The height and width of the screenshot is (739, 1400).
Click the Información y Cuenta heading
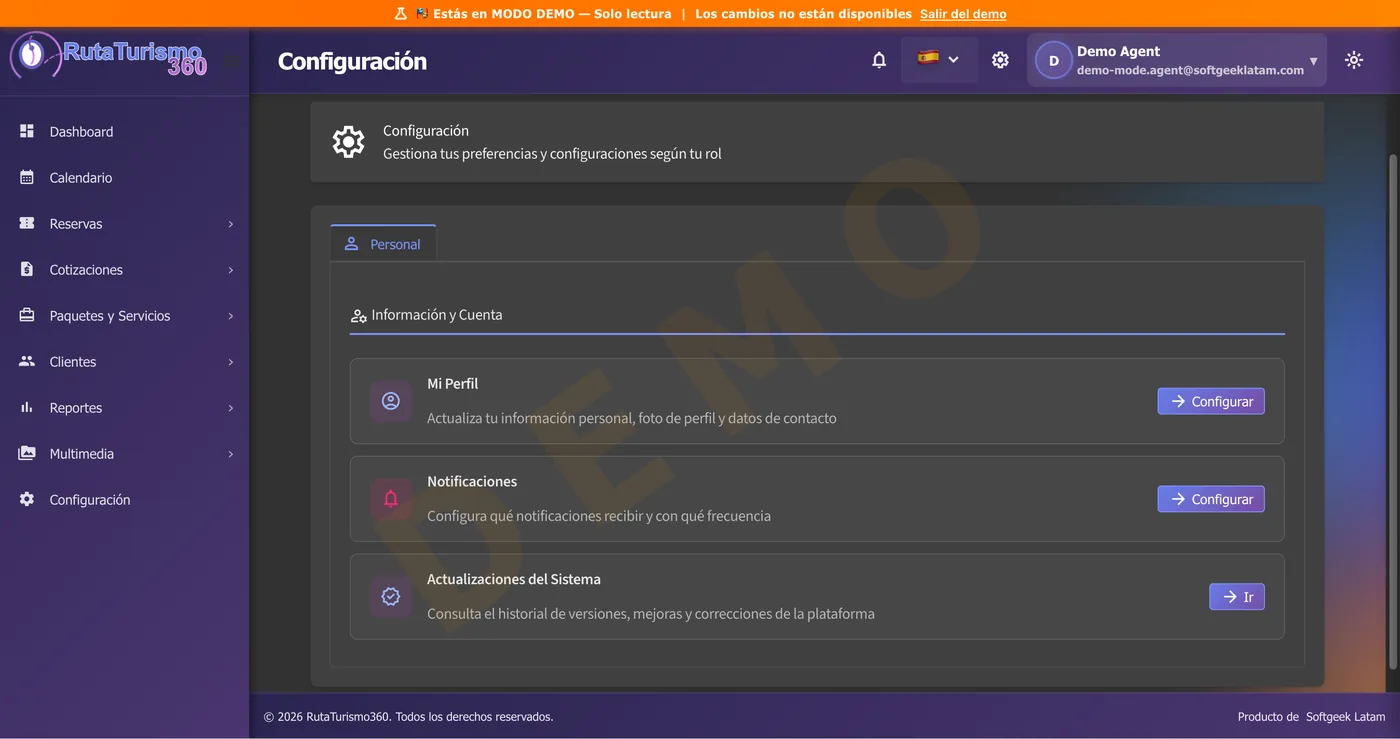436,315
